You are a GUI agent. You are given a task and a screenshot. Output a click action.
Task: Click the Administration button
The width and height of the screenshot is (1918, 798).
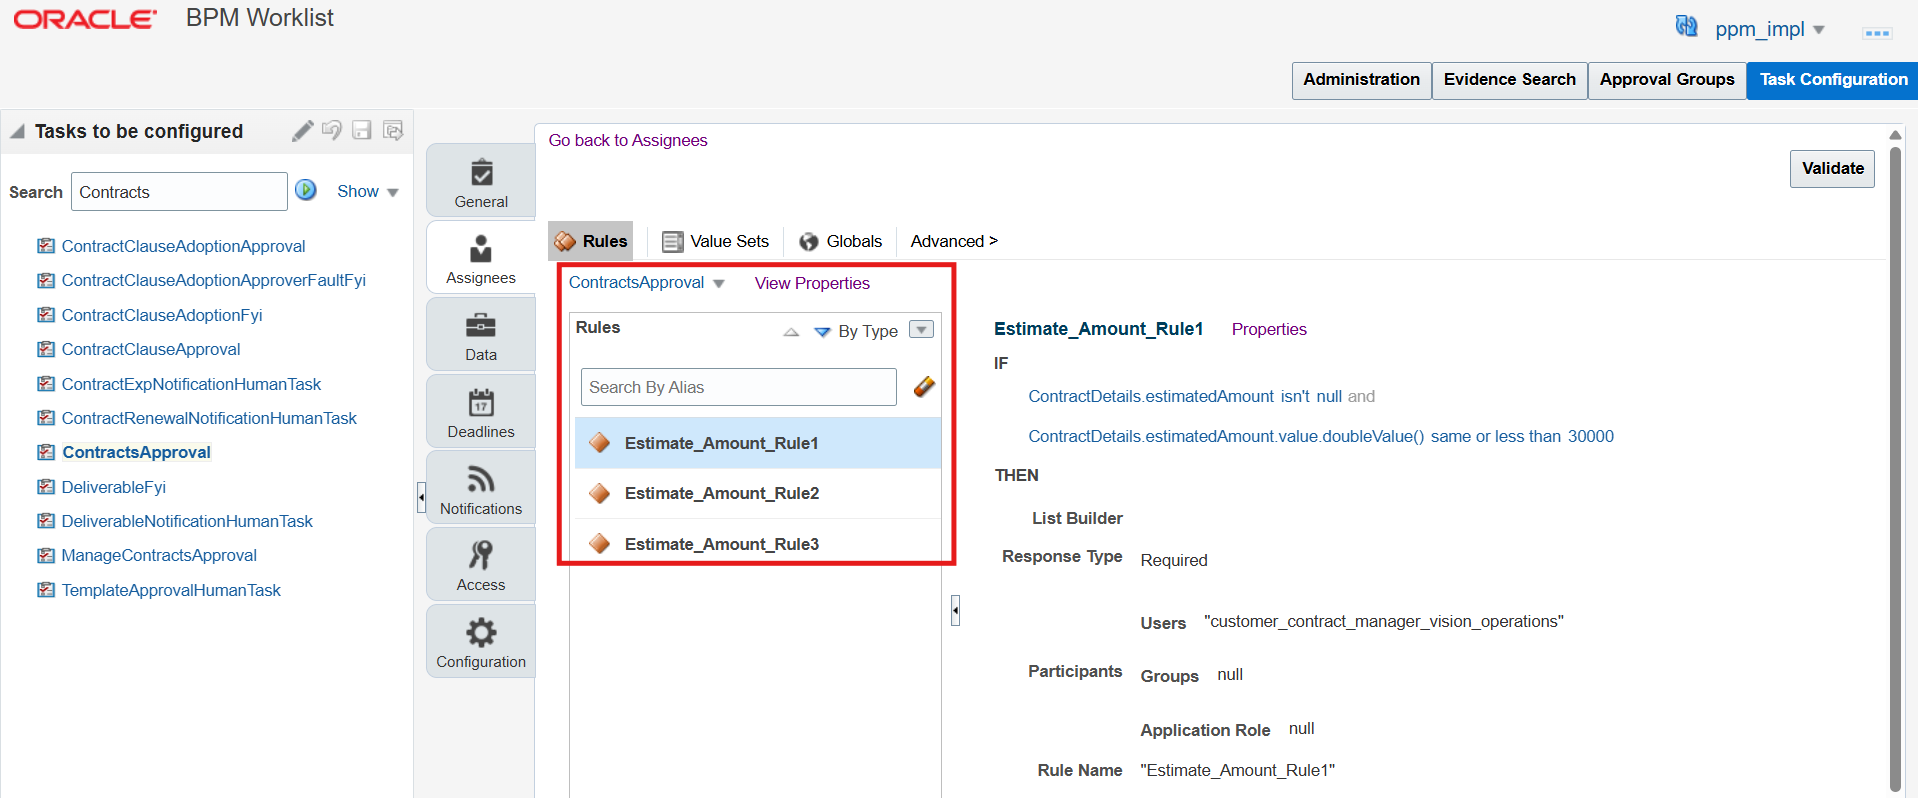(1361, 80)
